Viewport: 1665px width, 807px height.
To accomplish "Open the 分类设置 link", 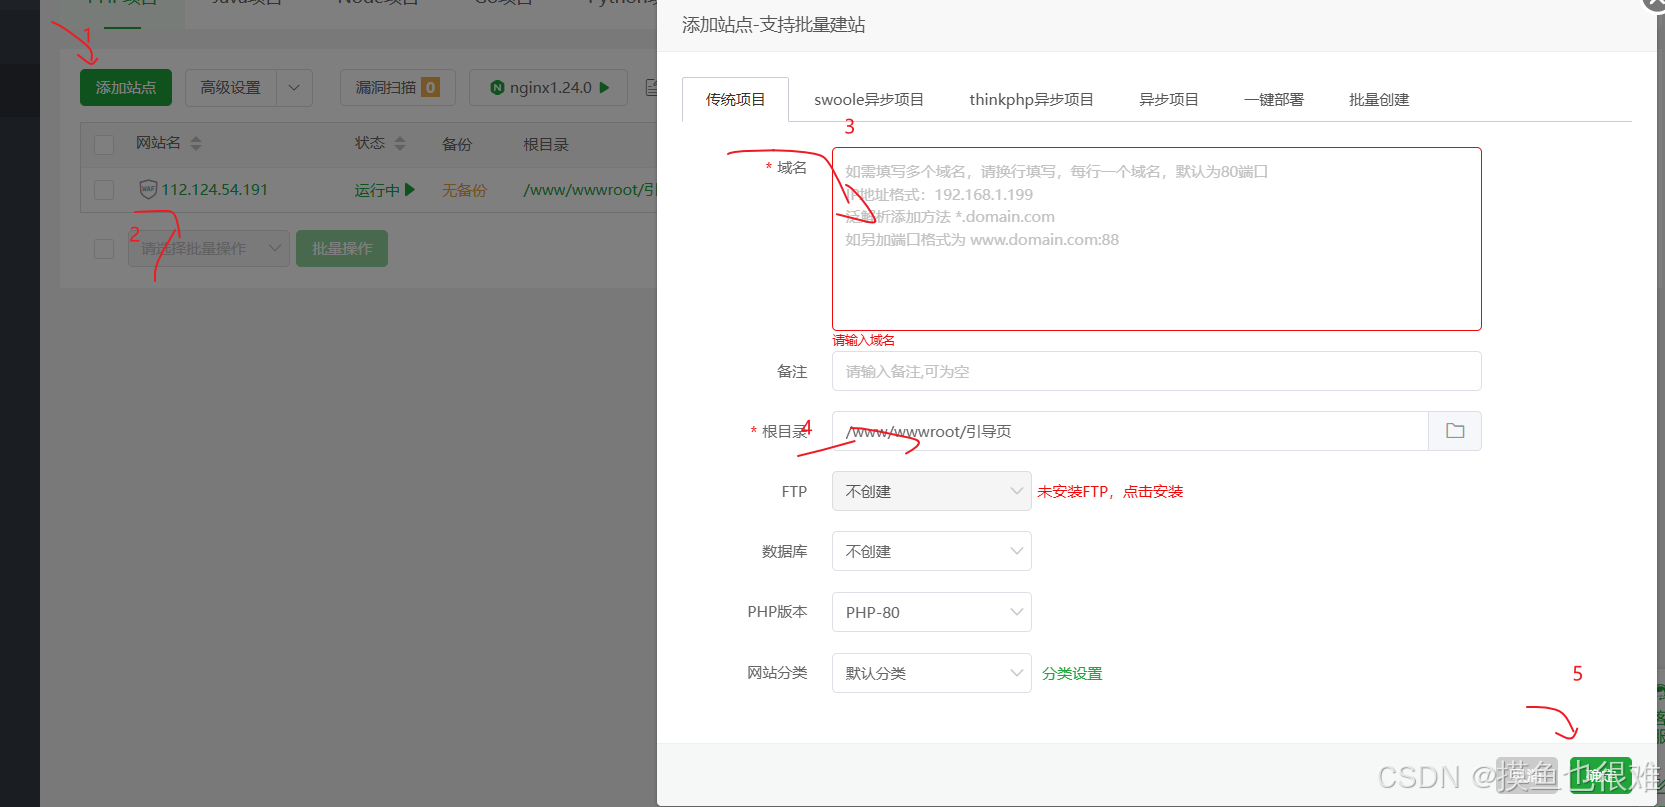I will click(x=1072, y=674).
